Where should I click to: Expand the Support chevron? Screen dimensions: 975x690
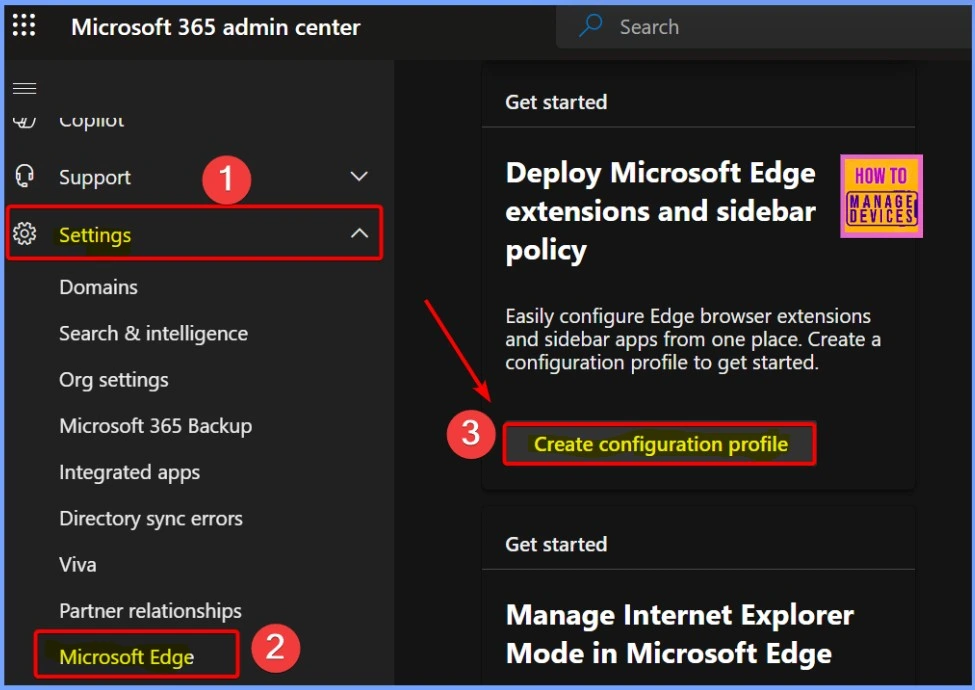359,177
